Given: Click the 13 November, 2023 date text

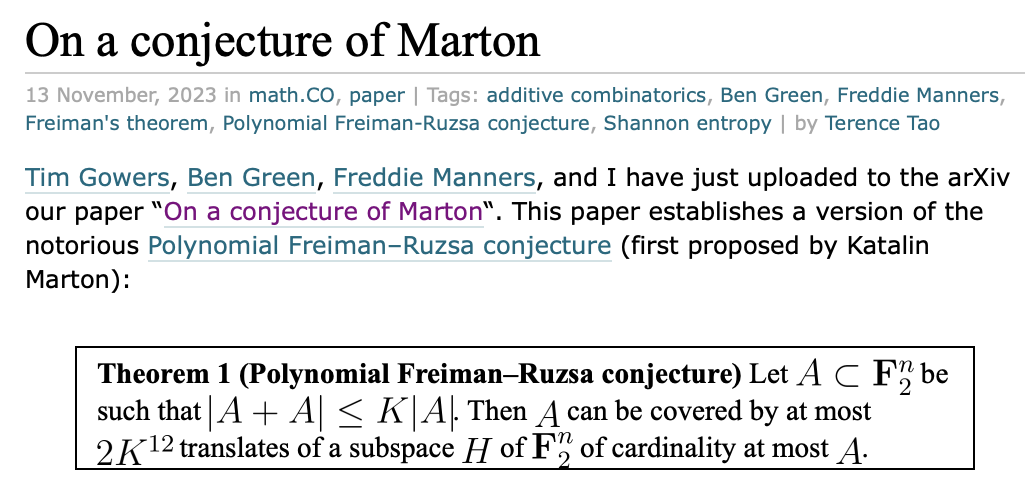Looking at the screenshot, I should 121,96.
